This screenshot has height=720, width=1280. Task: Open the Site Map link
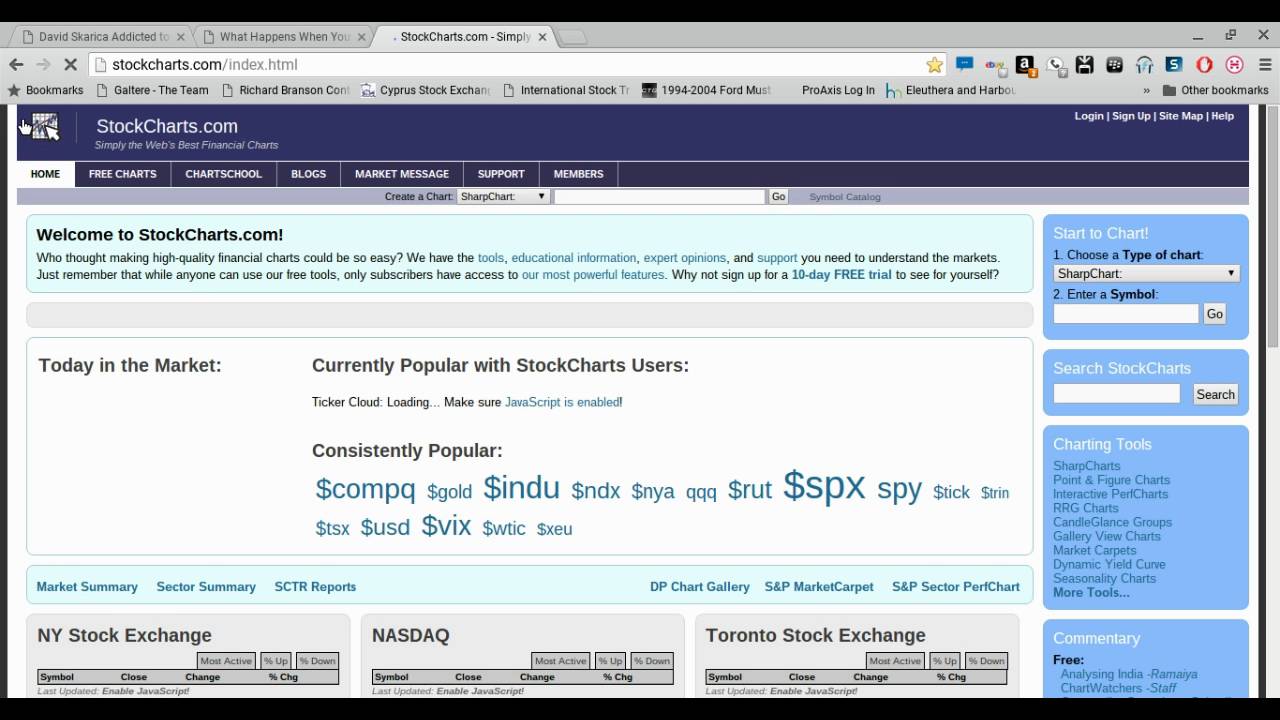click(x=1181, y=116)
